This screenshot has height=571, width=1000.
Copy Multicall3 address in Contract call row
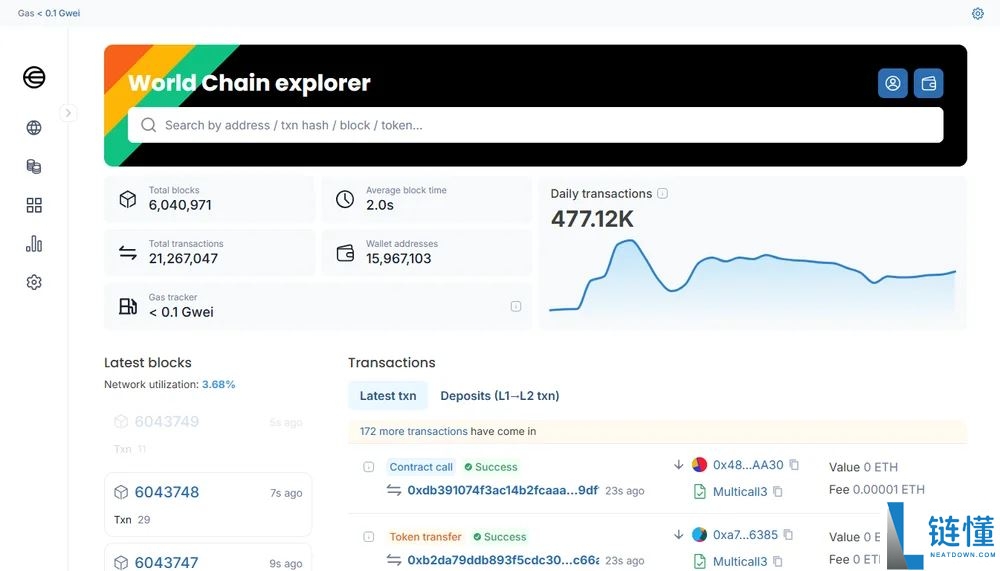tap(777, 491)
